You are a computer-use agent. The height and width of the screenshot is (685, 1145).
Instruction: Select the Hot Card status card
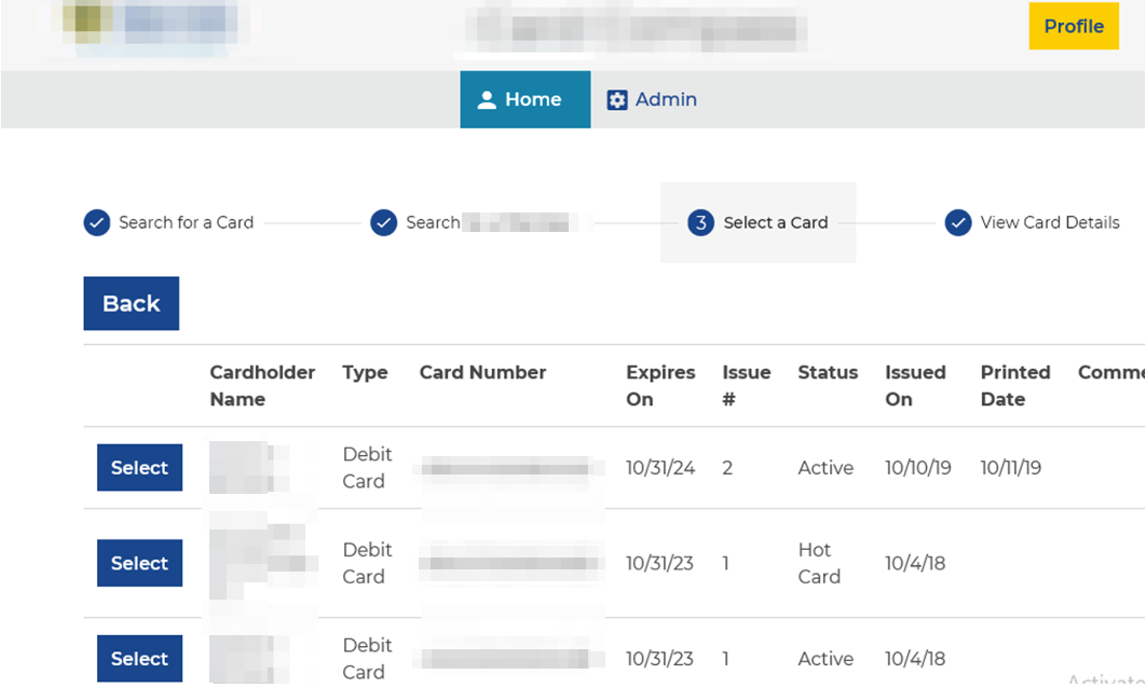point(139,563)
